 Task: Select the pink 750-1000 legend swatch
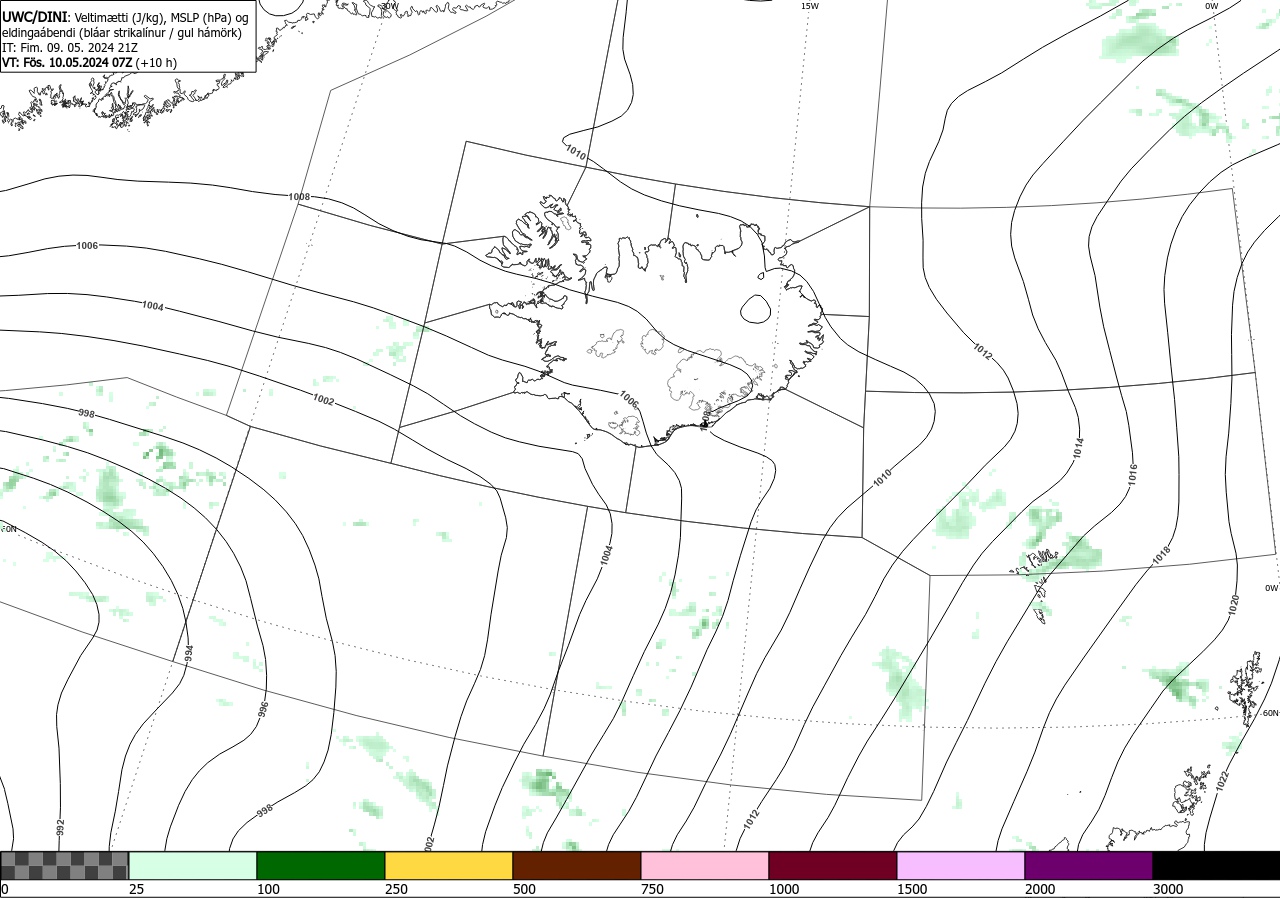point(705,865)
